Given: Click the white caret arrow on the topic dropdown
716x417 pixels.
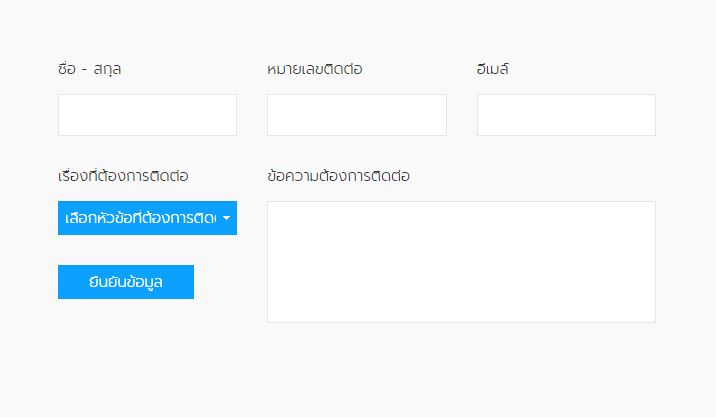Looking at the screenshot, I should (227, 218).
